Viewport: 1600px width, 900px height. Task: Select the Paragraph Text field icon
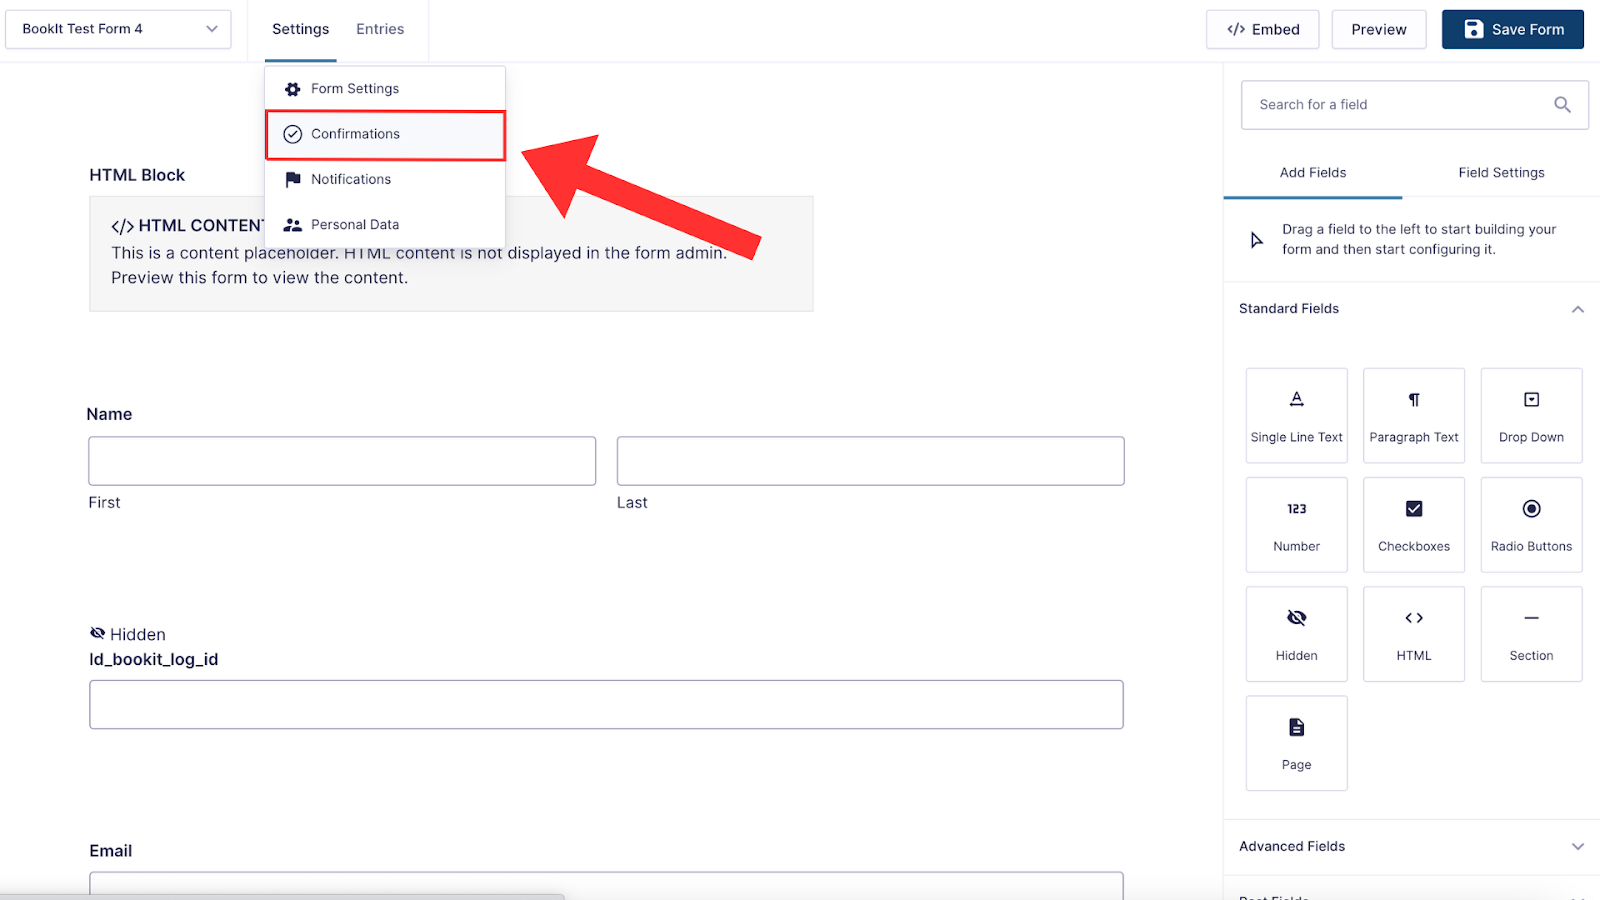coord(1414,400)
